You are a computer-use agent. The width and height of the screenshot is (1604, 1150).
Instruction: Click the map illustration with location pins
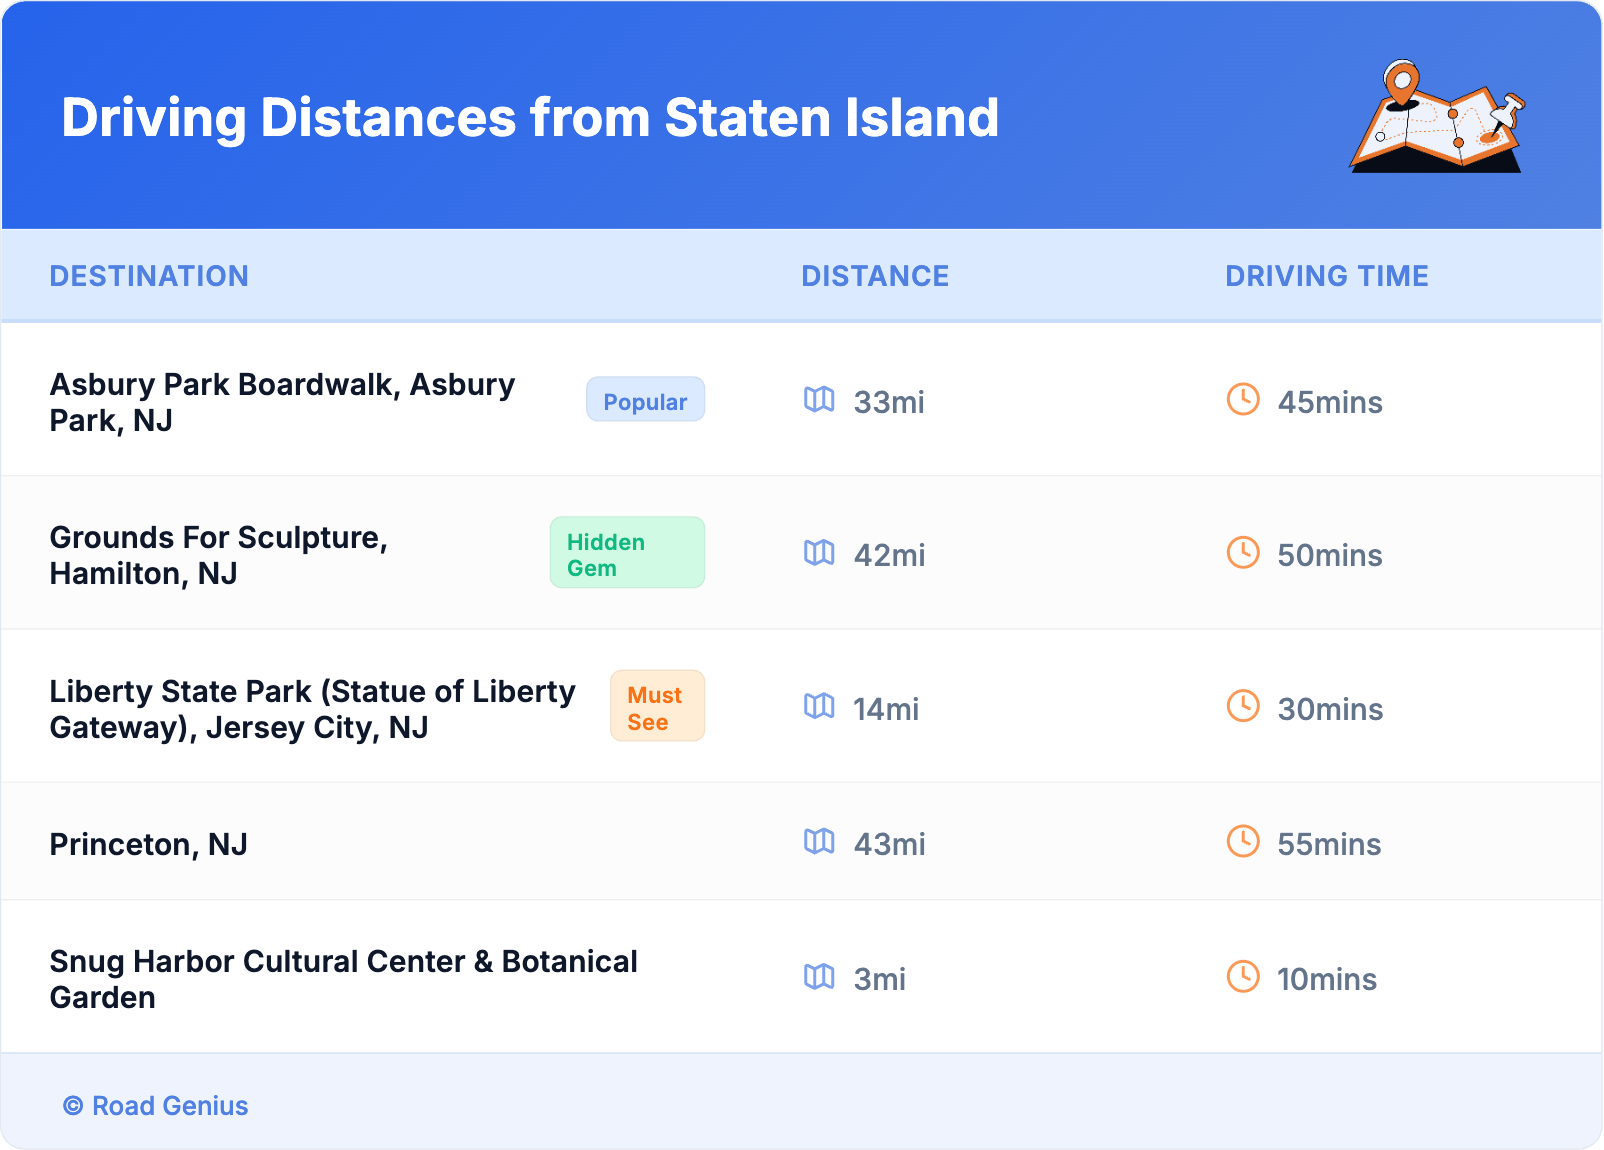click(x=1437, y=117)
